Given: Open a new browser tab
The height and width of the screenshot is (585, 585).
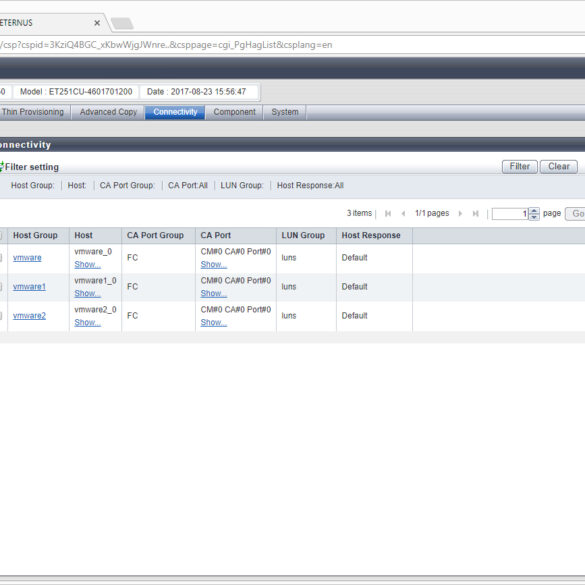Looking at the screenshot, I should click(122, 23).
